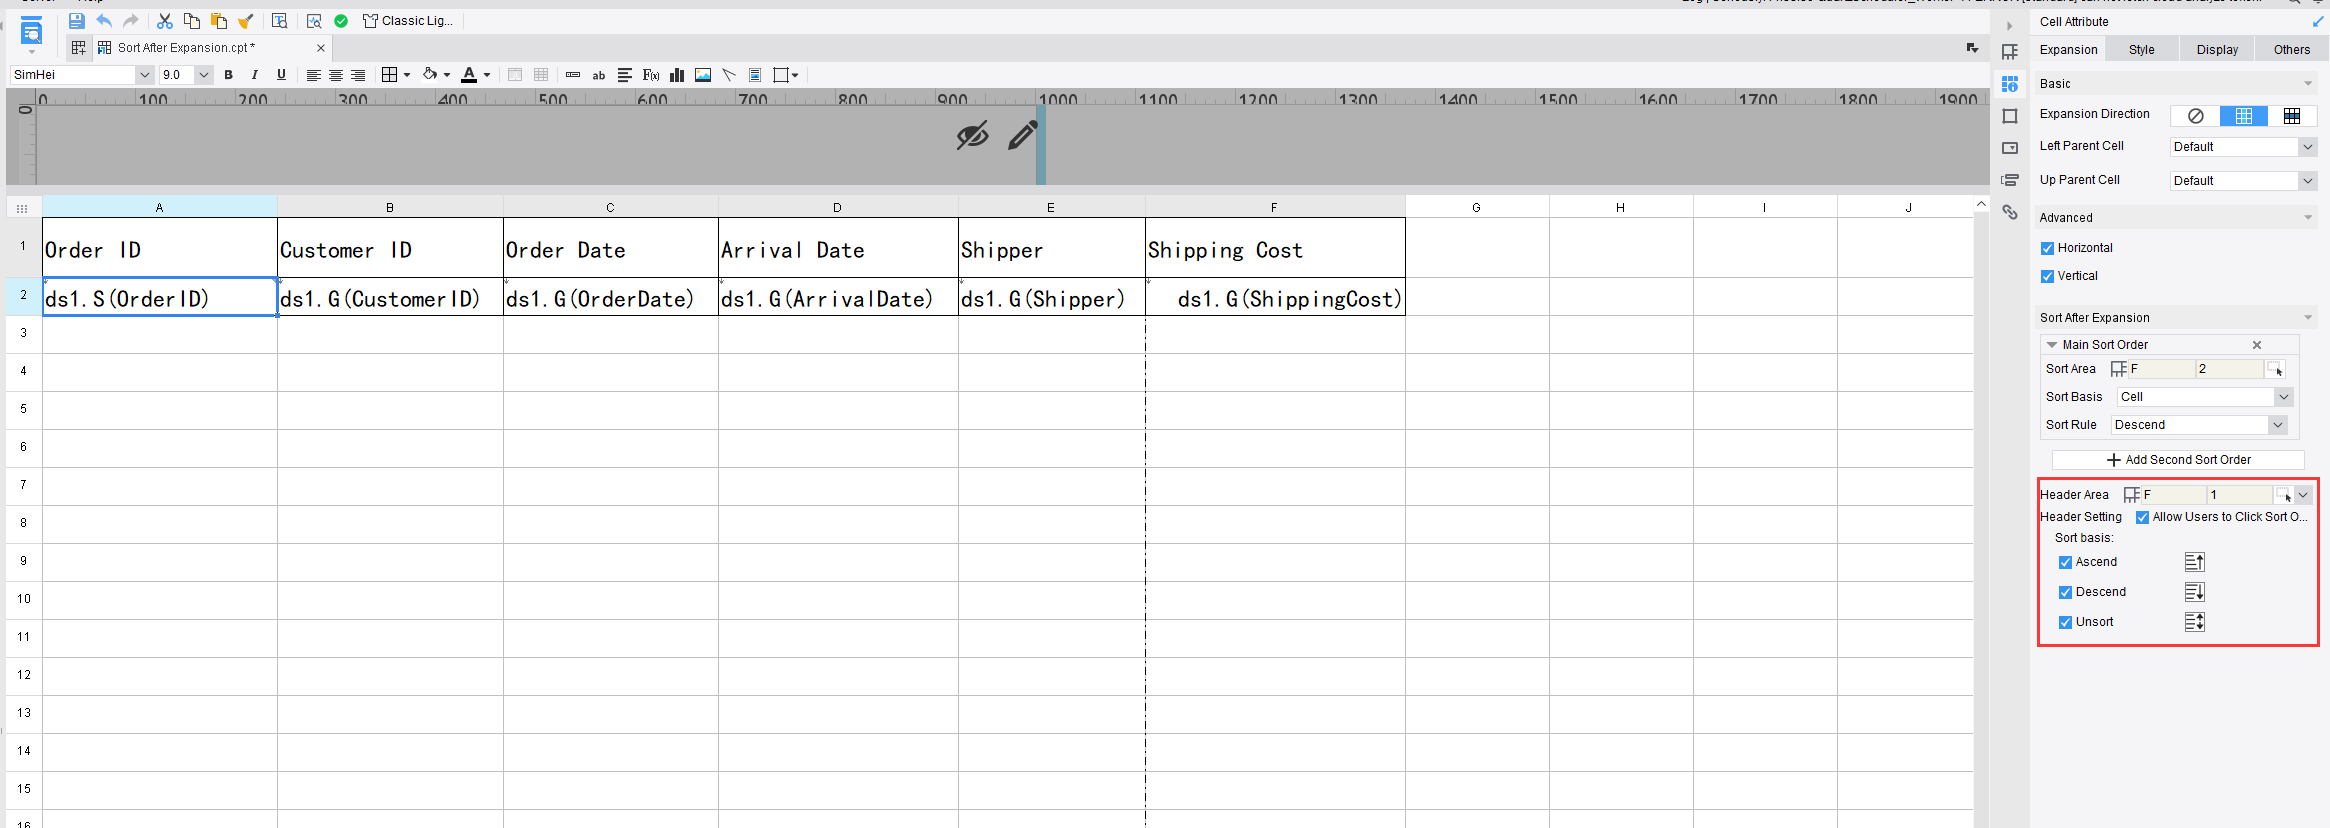2330x828 pixels.
Task: Click Add Second Sort Order button
Action: pyautogui.click(x=2178, y=460)
